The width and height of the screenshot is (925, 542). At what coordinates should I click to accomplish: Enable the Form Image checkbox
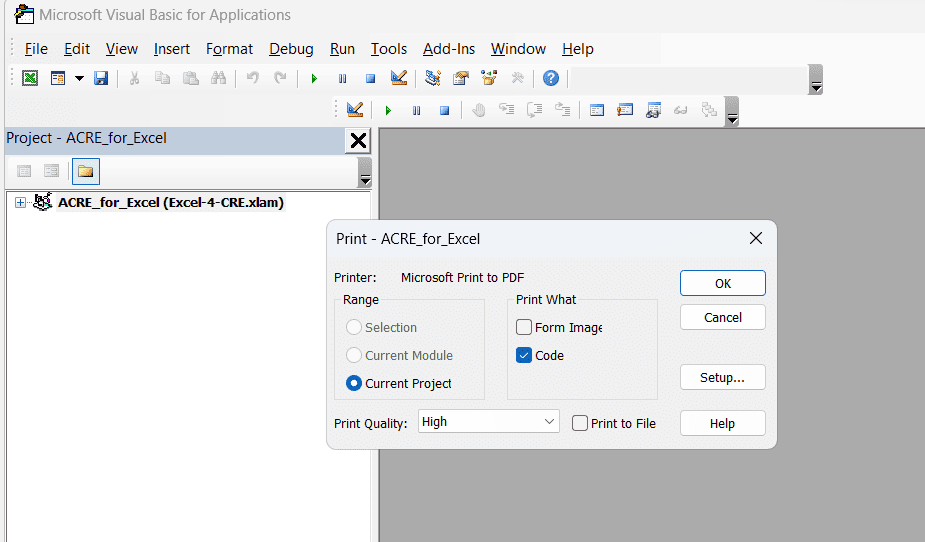tap(524, 327)
